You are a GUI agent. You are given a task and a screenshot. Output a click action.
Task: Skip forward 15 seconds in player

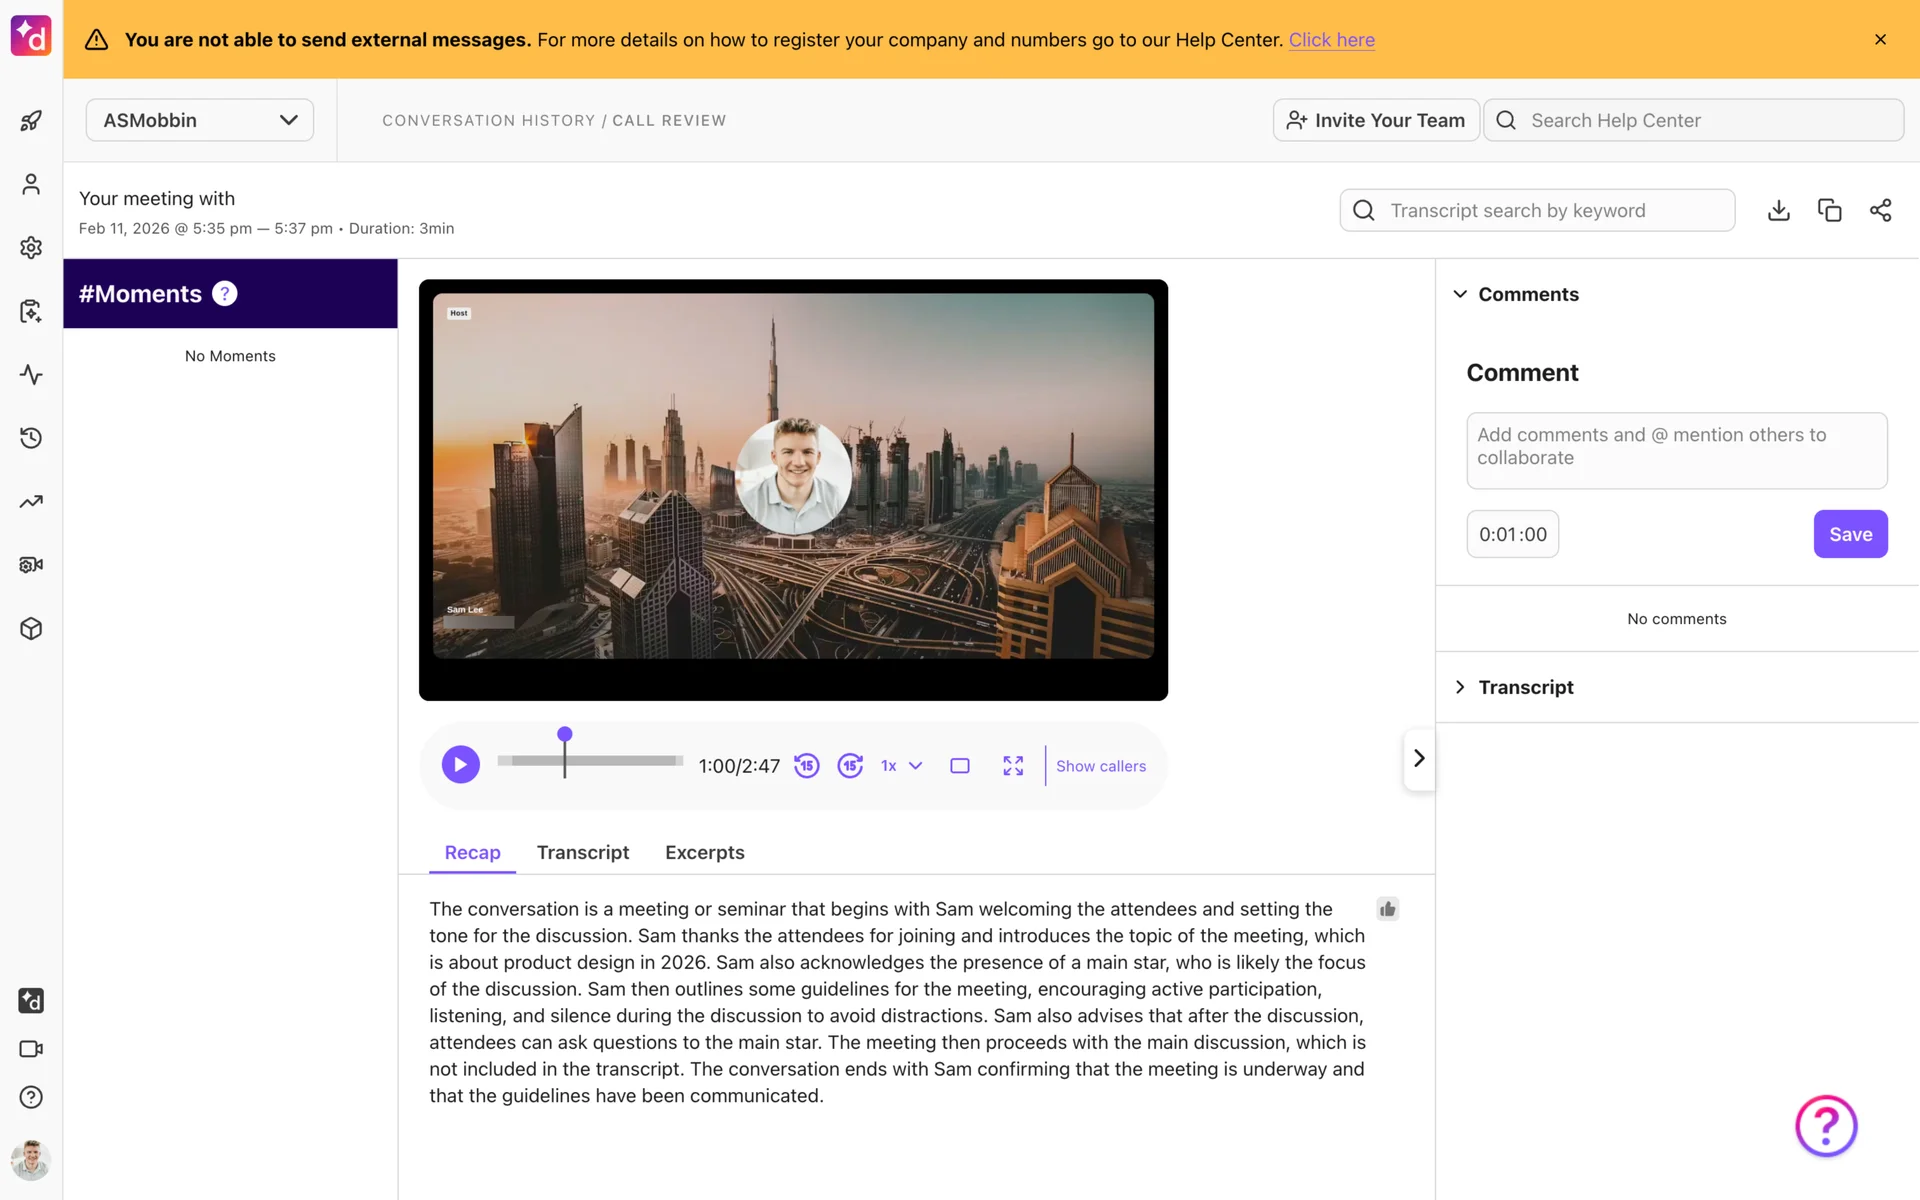[850, 766]
